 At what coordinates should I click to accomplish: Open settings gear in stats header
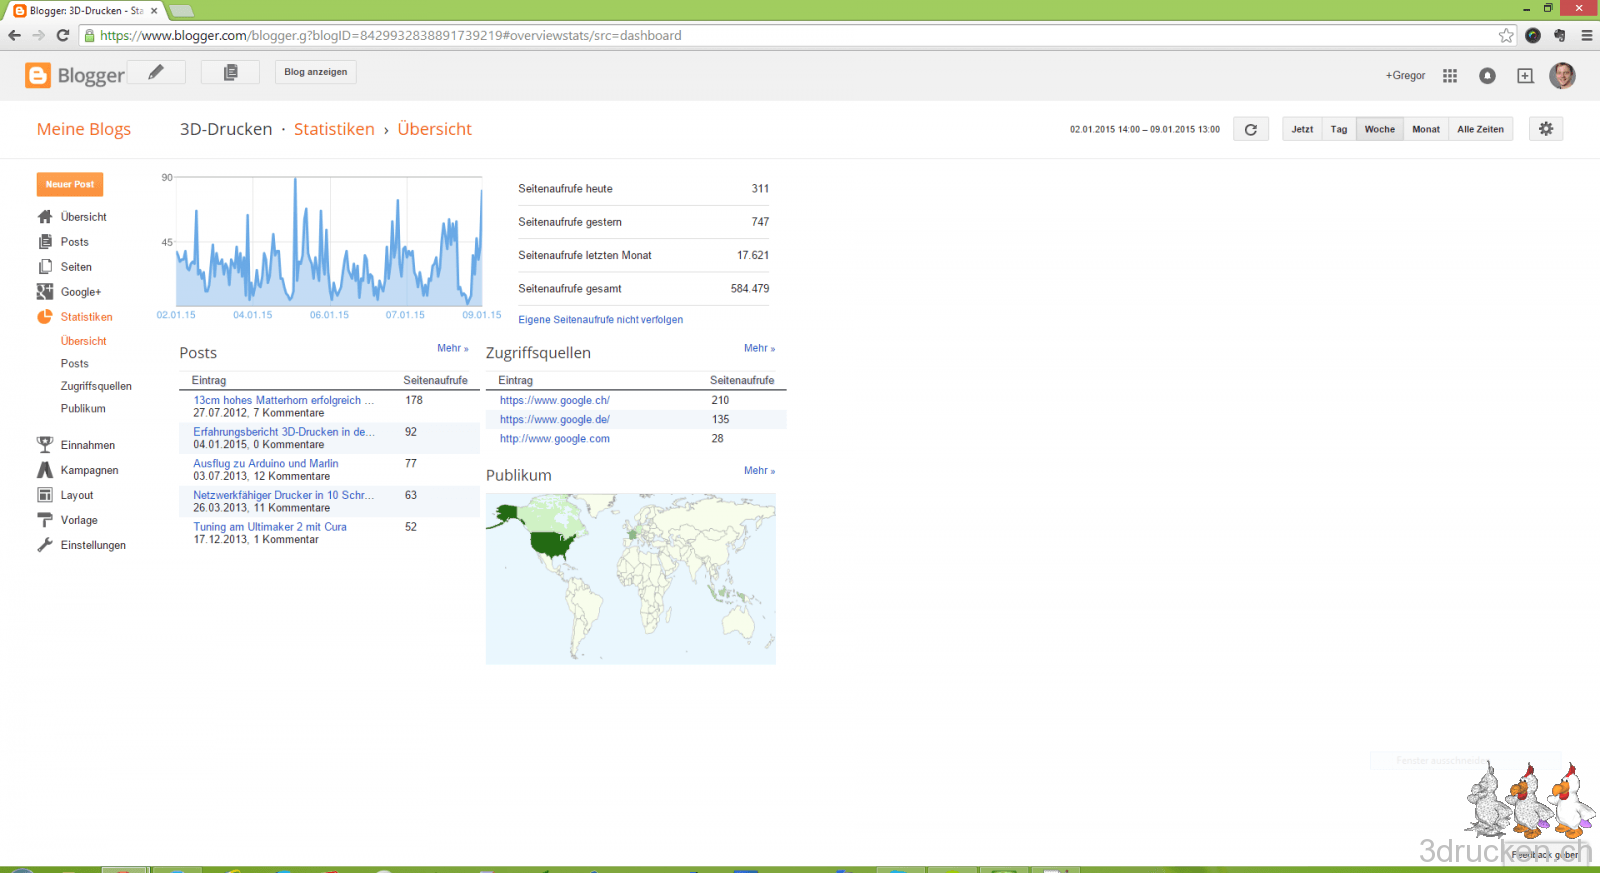pos(1546,129)
